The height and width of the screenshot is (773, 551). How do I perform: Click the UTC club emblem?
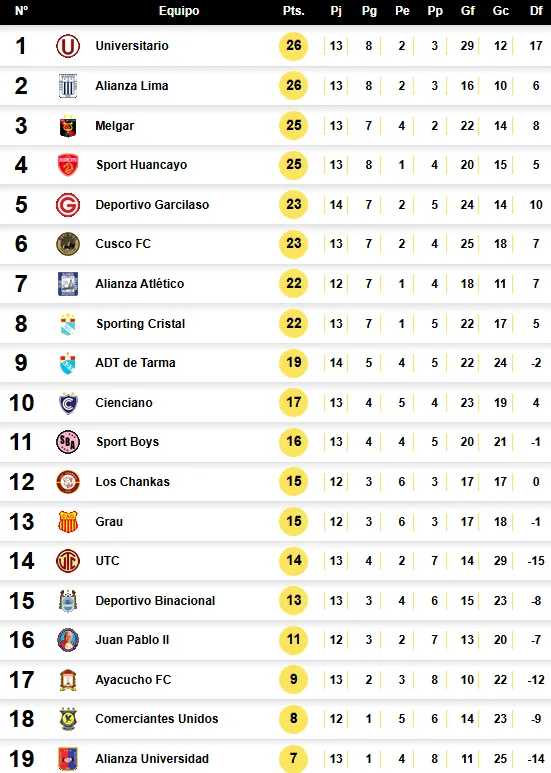click(68, 561)
